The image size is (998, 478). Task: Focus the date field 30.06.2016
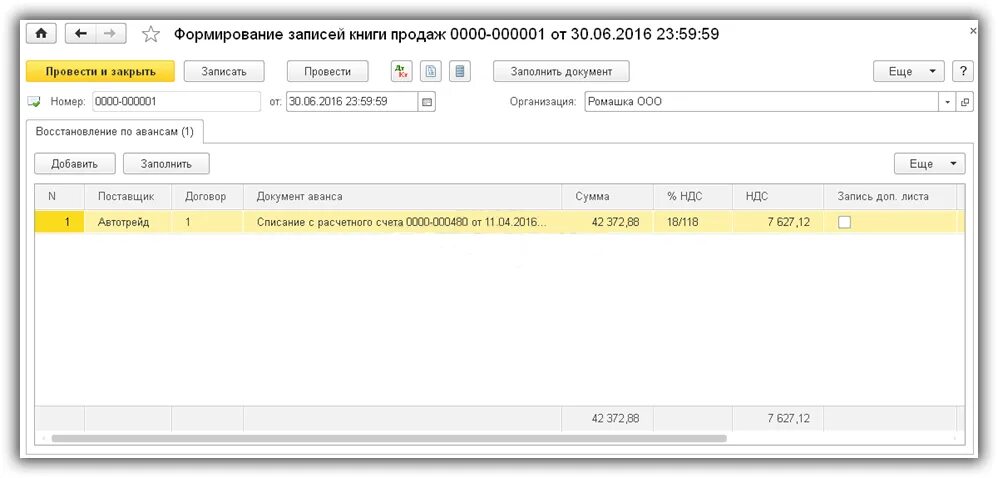click(352, 102)
